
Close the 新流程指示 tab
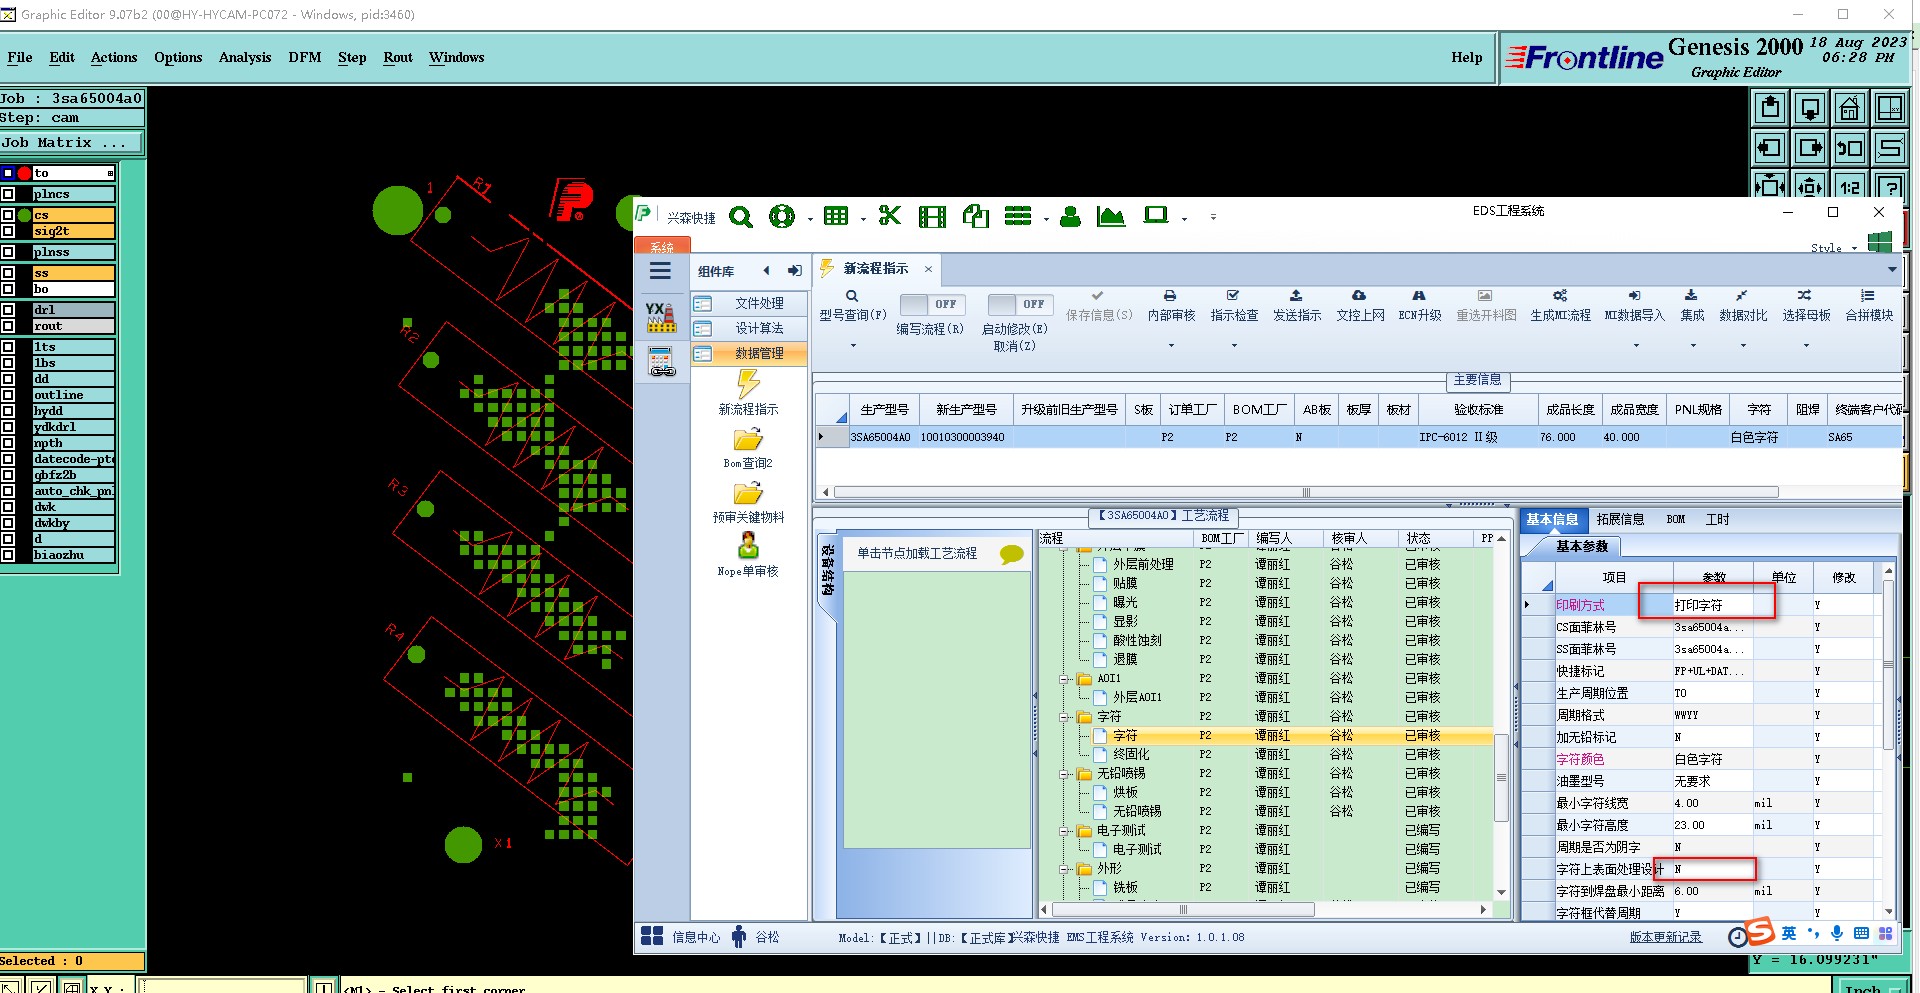928,269
